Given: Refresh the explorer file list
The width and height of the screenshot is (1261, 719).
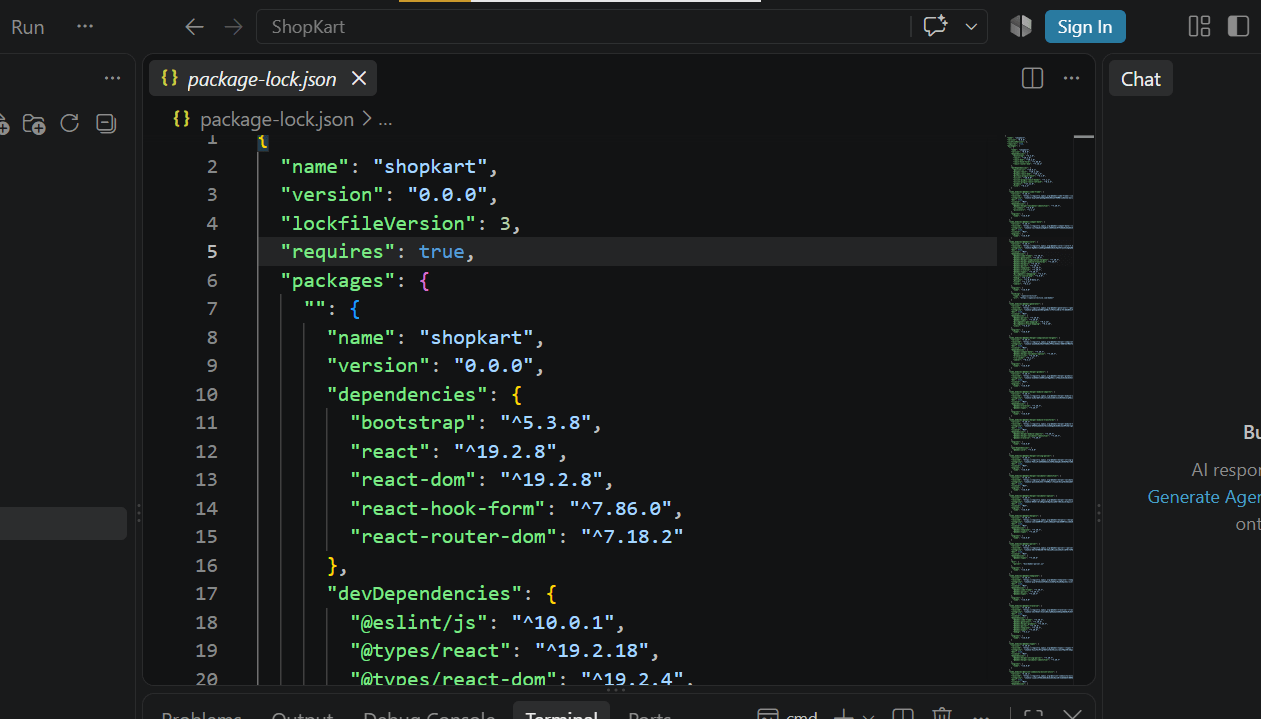Looking at the screenshot, I should (x=69, y=124).
